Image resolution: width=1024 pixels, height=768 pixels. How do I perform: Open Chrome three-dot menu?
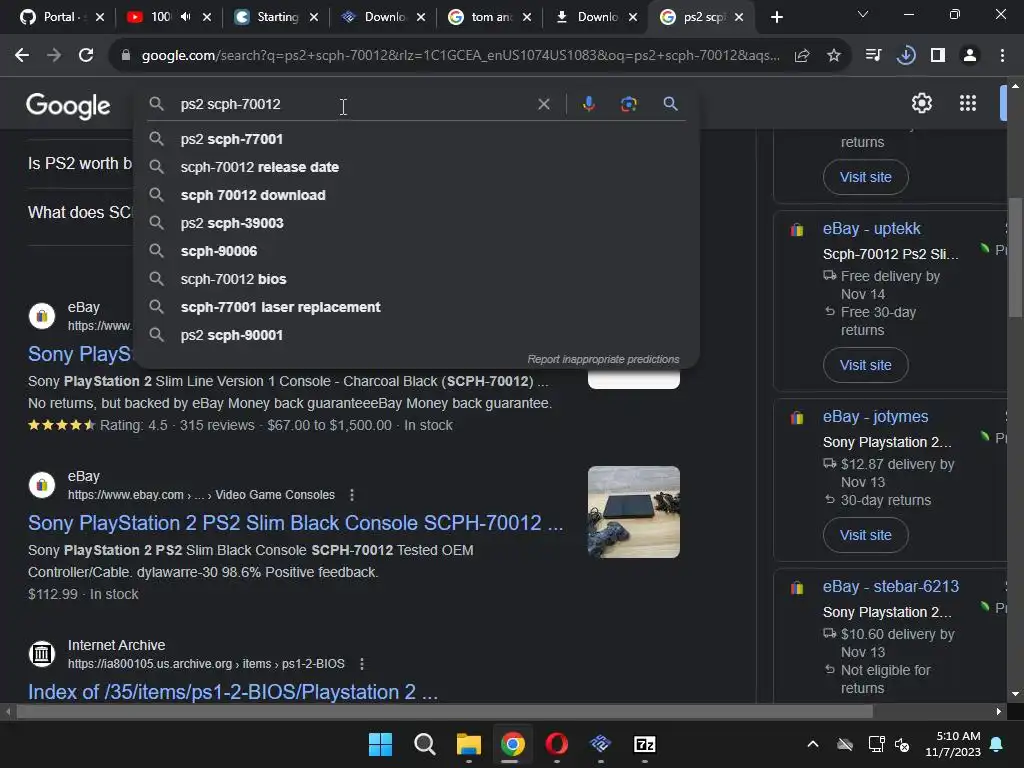point(1002,56)
